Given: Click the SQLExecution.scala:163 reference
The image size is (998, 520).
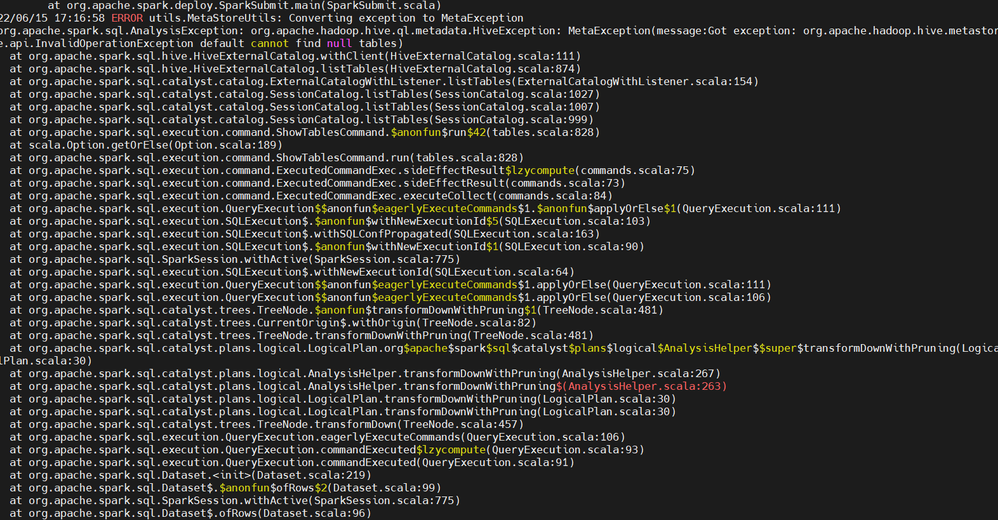Looking at the screenshot, I should coord(523,234).
